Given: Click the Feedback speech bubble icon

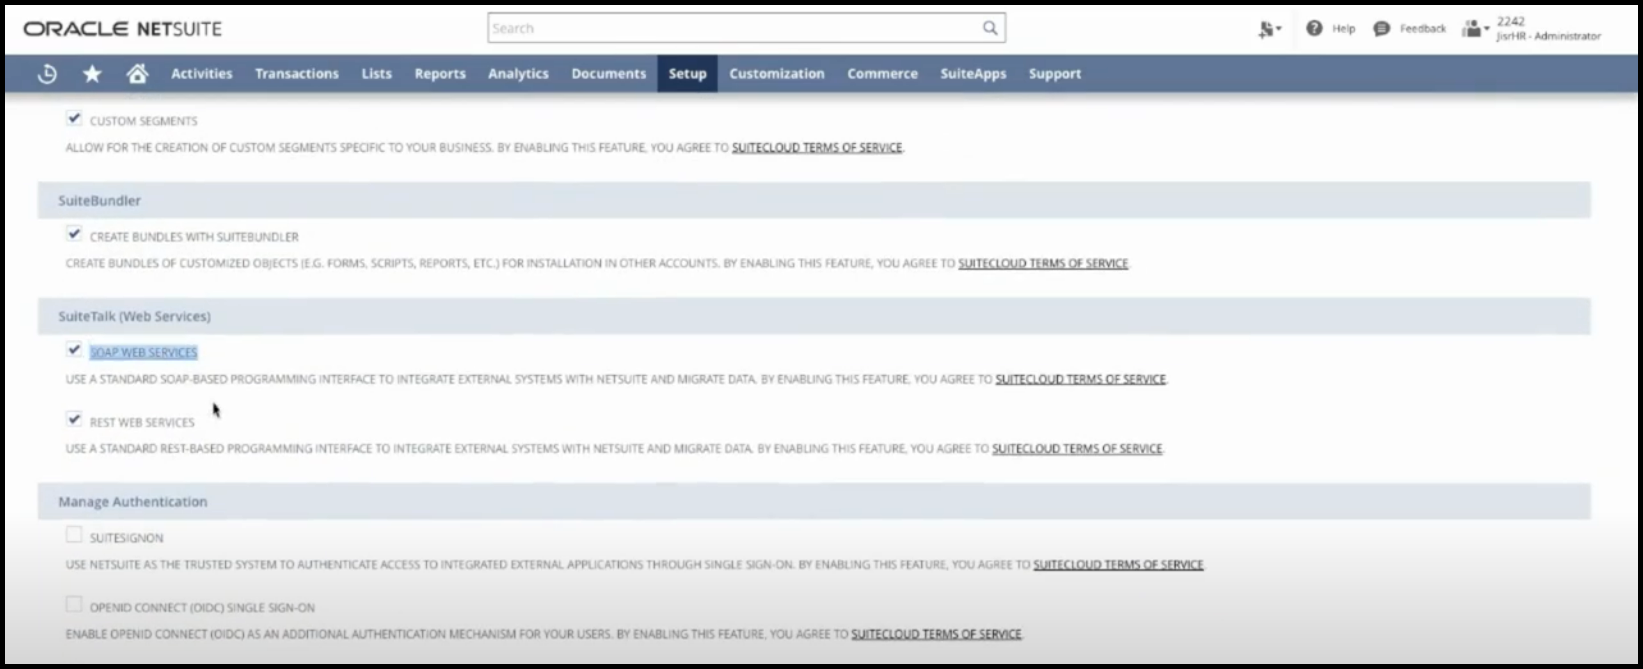Looking at the screenshot, I should pyautogui.click(x=1381, y=28).
